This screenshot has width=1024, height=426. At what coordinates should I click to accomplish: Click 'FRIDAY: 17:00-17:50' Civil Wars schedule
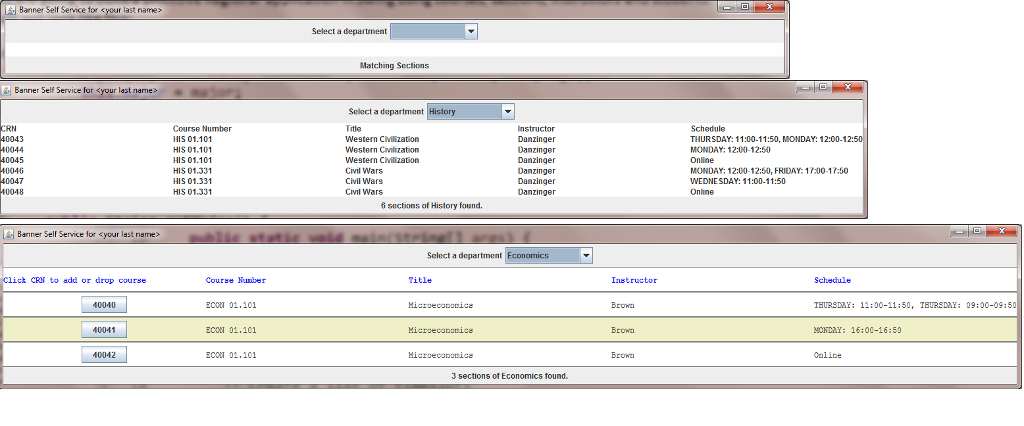point(813,171)
